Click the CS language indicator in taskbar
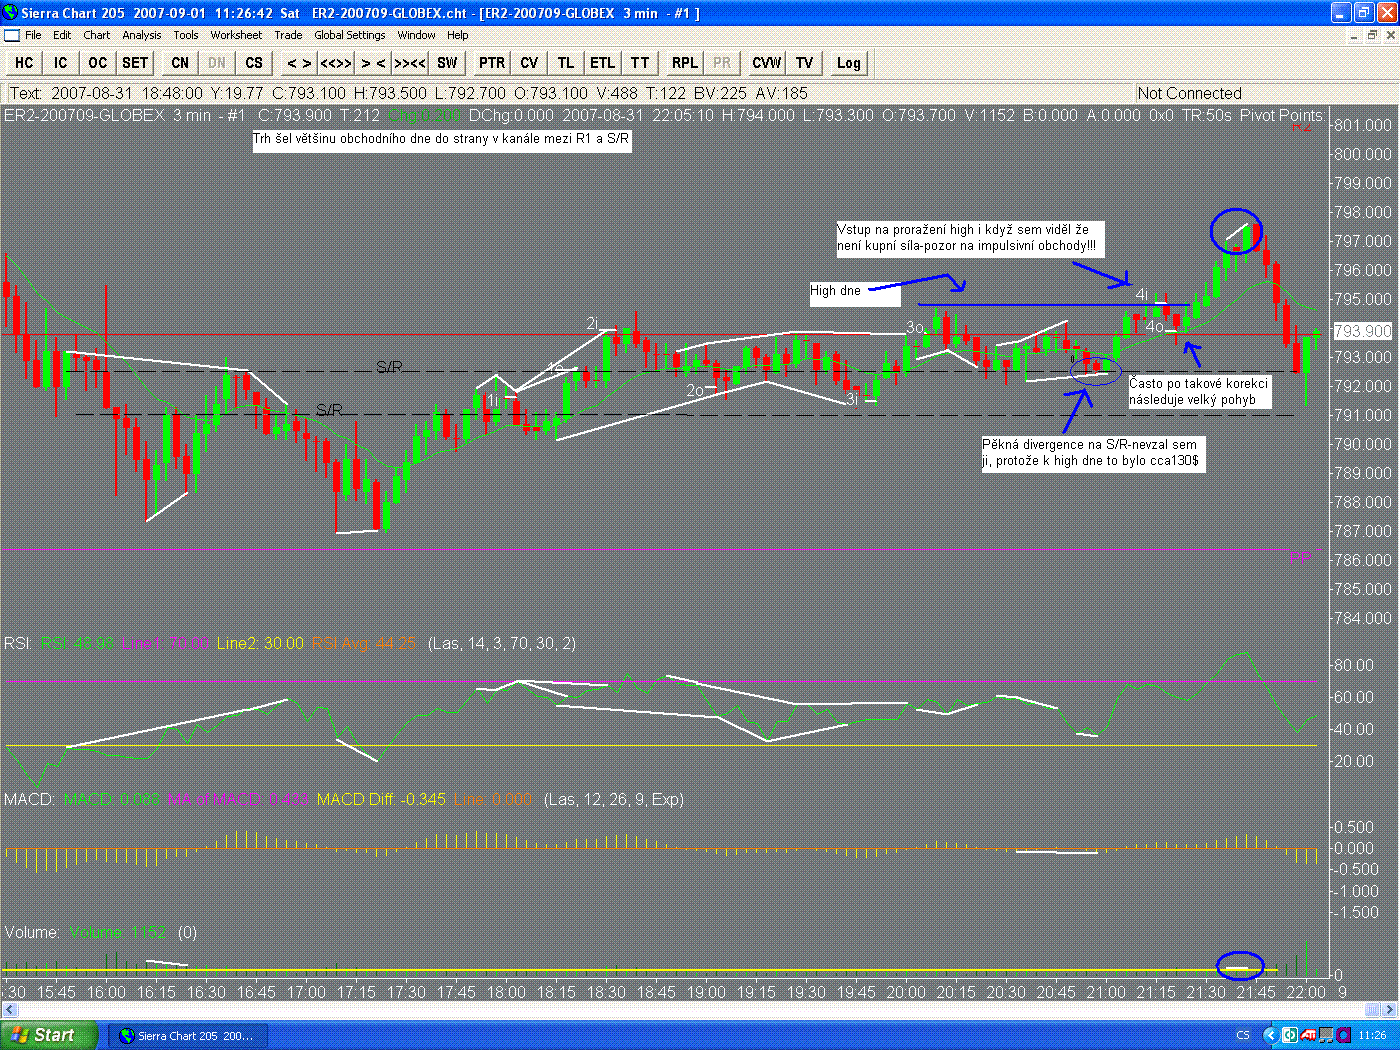The image size is (1400, 1050). click(1243, 1035)
